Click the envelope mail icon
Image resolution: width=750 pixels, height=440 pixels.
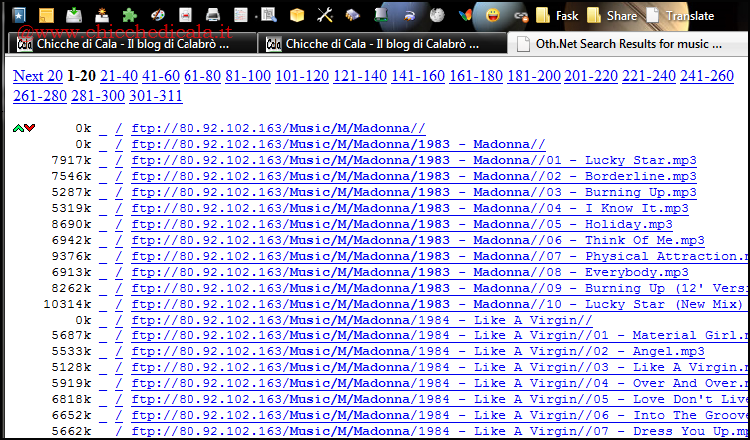point(186,15)
